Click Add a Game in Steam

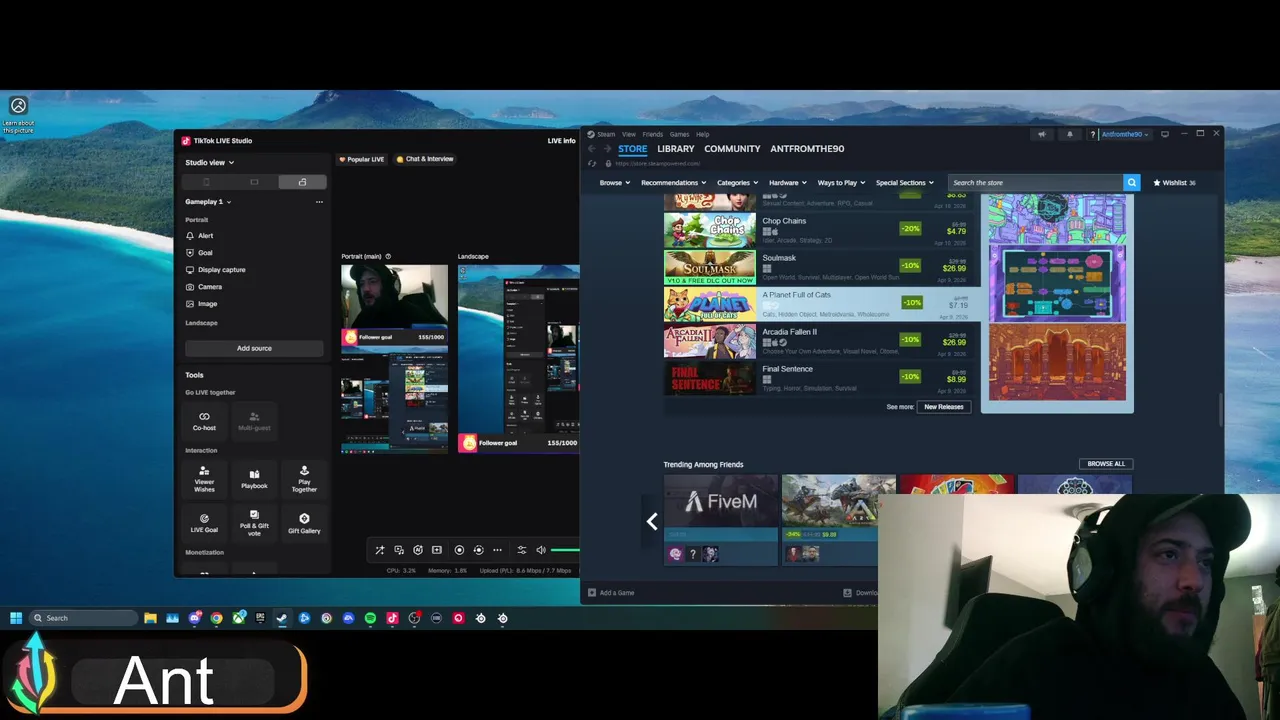coord(611,593)
